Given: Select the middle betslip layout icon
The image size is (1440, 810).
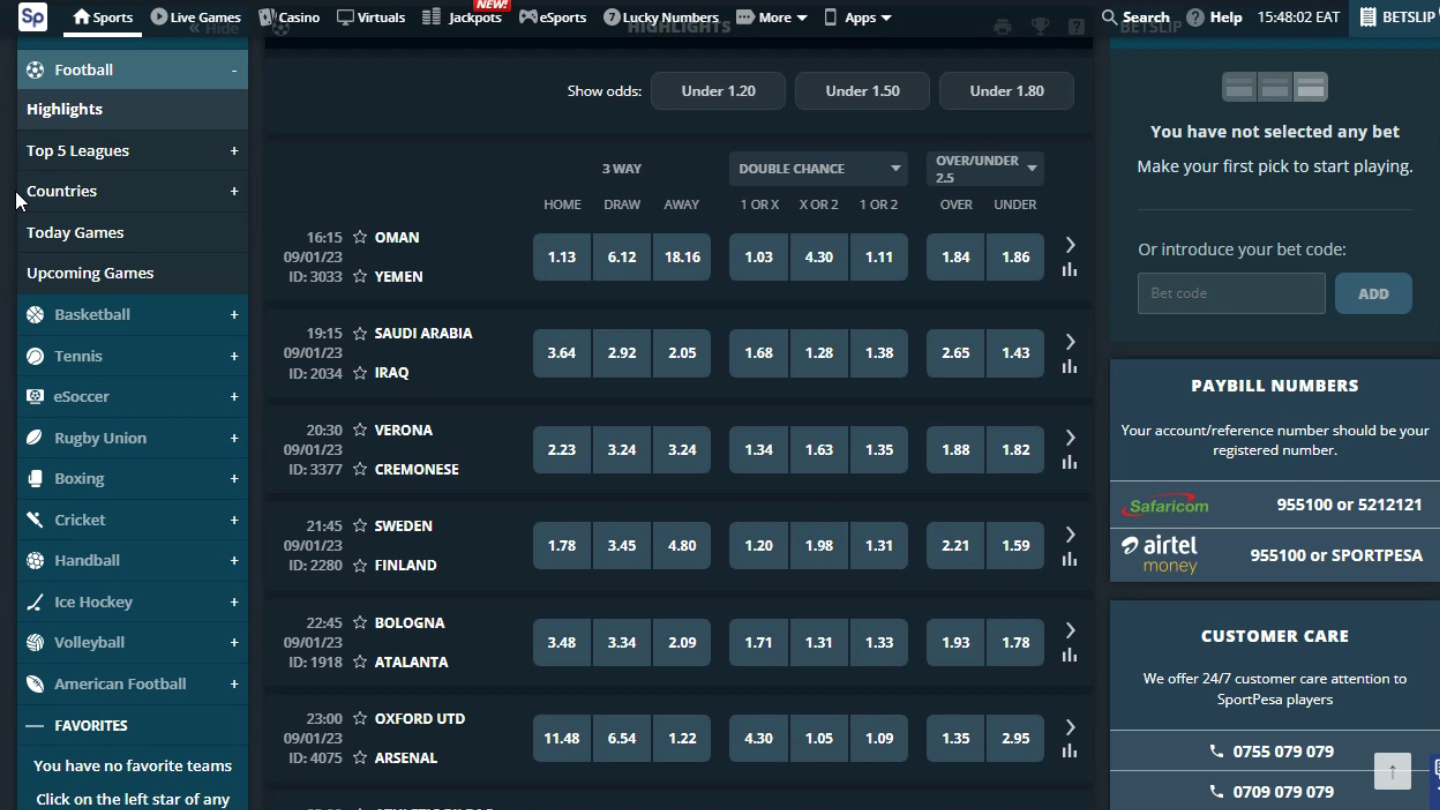Looking at the screenshot, I should [x=1275, y=88].
